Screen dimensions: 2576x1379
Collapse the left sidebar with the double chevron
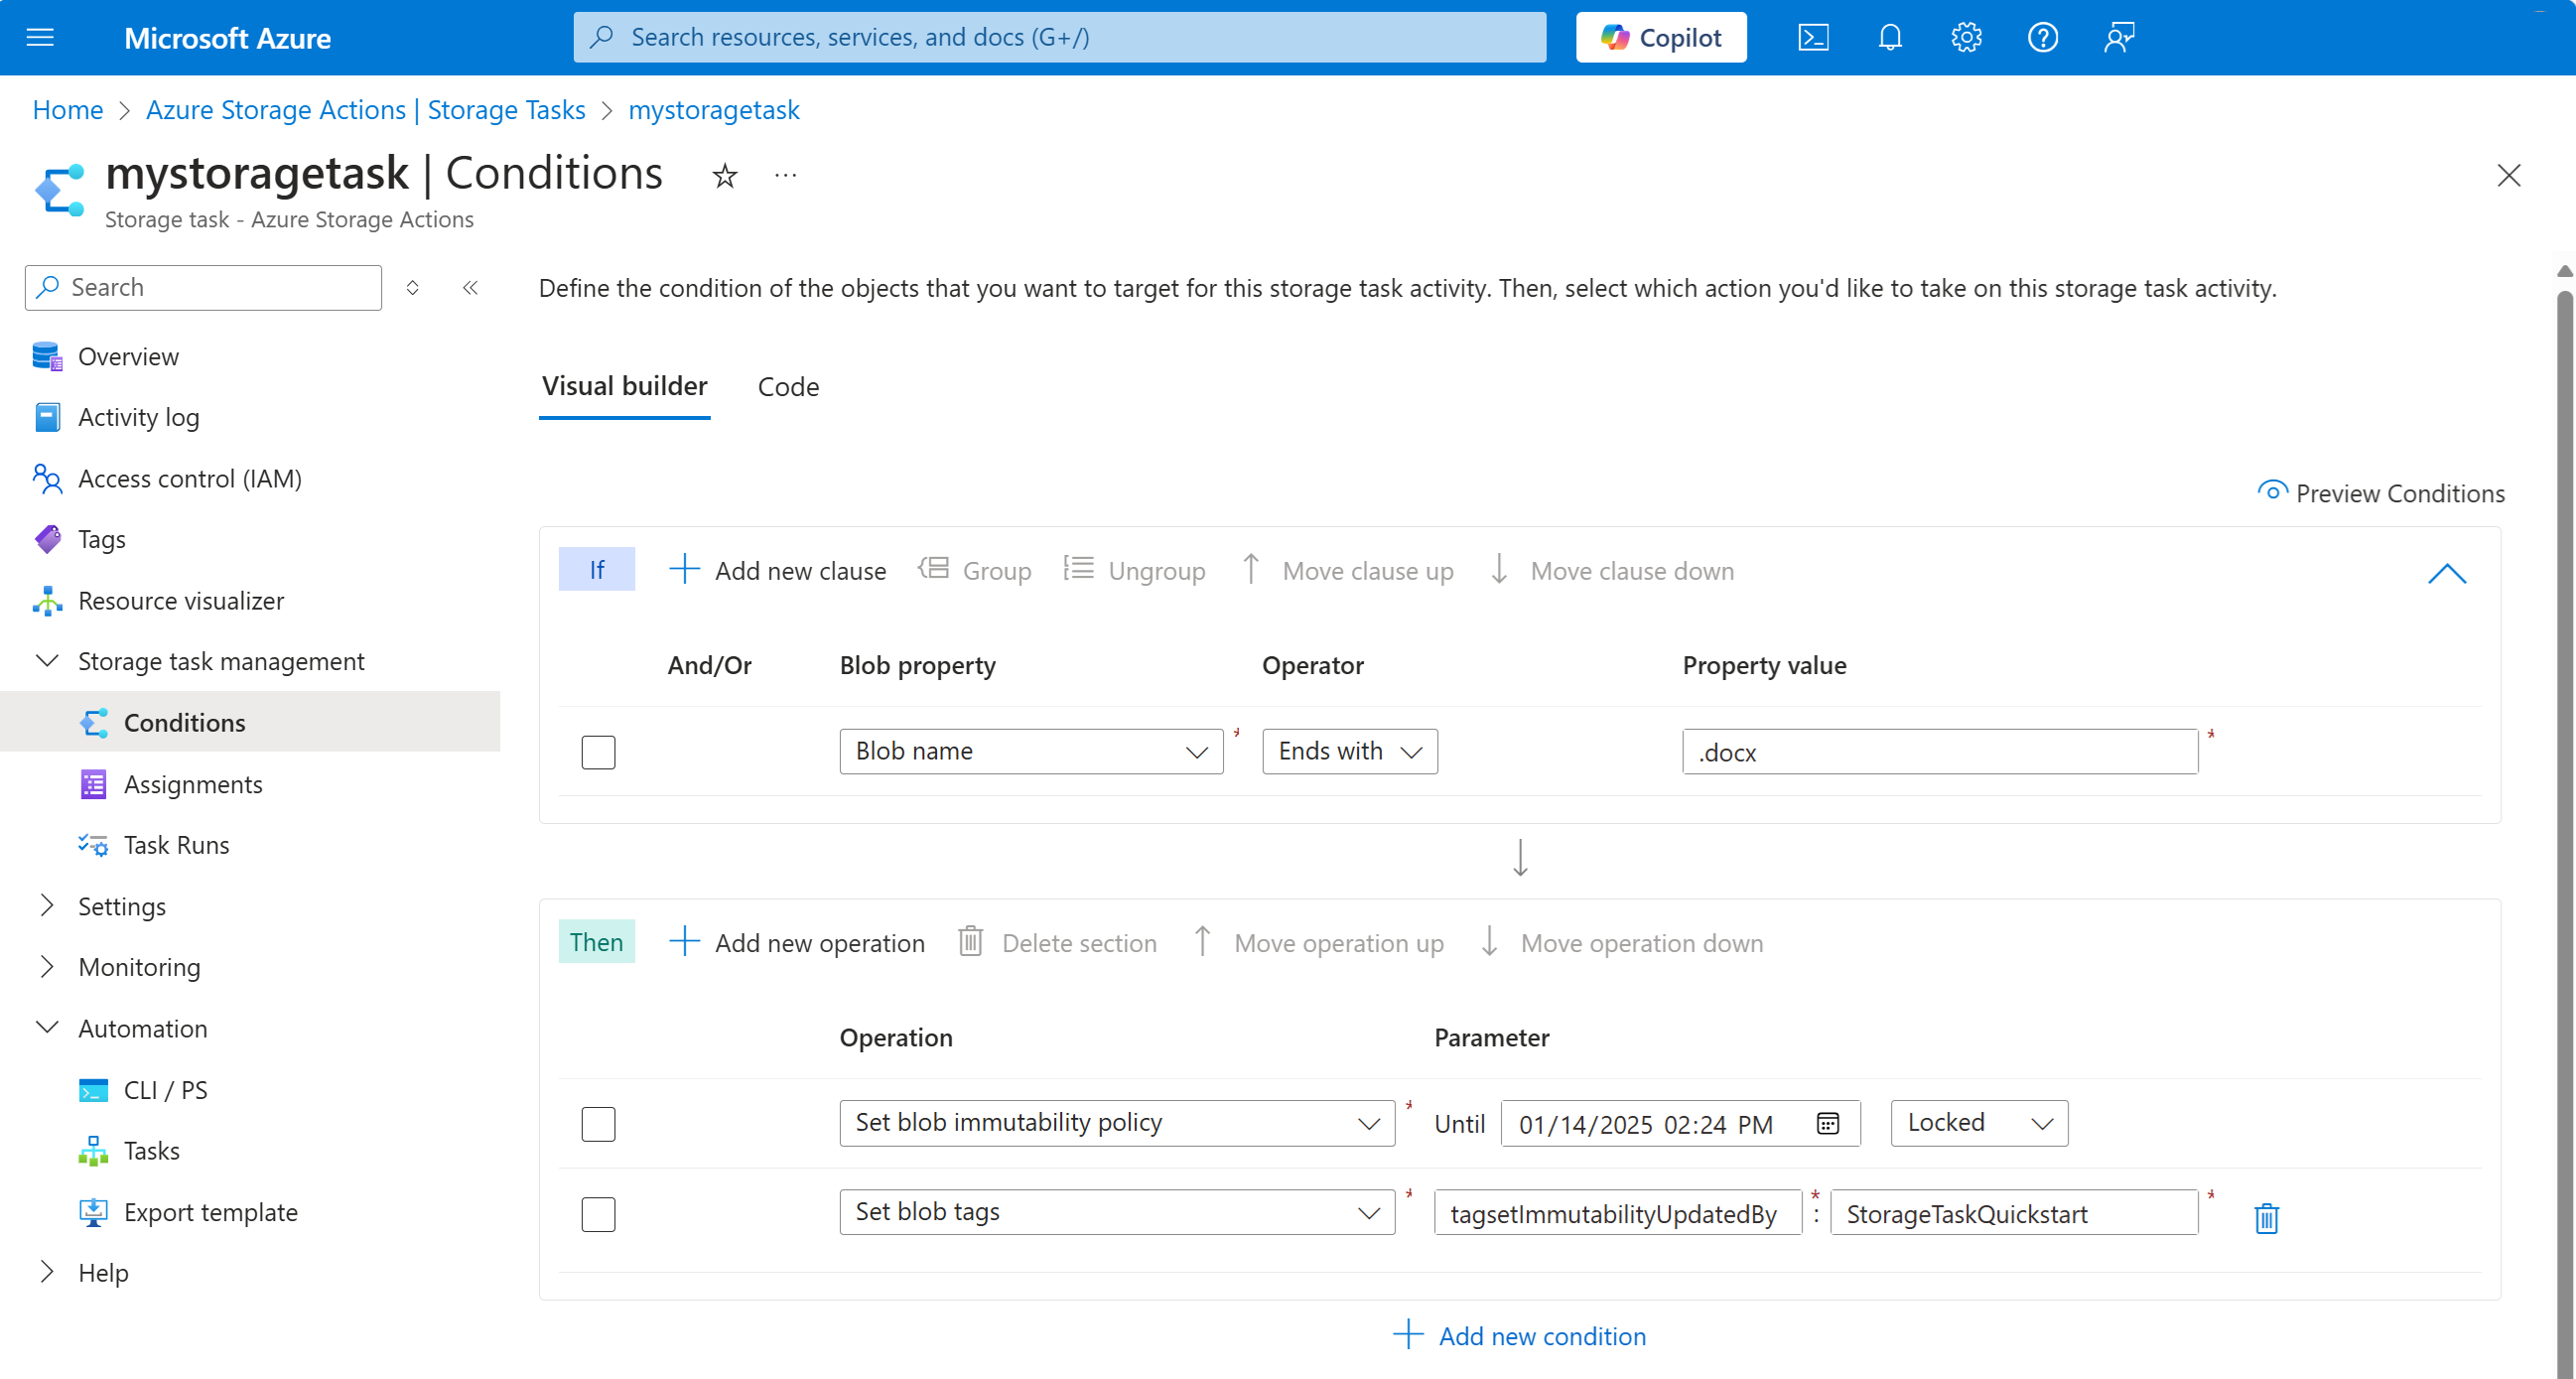pos(470,287)
